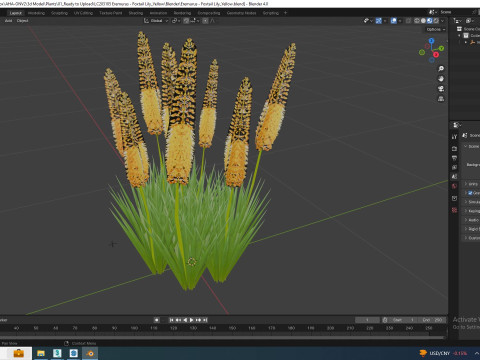Open the Global transform orientation dropdown
Image resolution: width=480 pixels, height=360 pixels.
[x=156, y=21]
